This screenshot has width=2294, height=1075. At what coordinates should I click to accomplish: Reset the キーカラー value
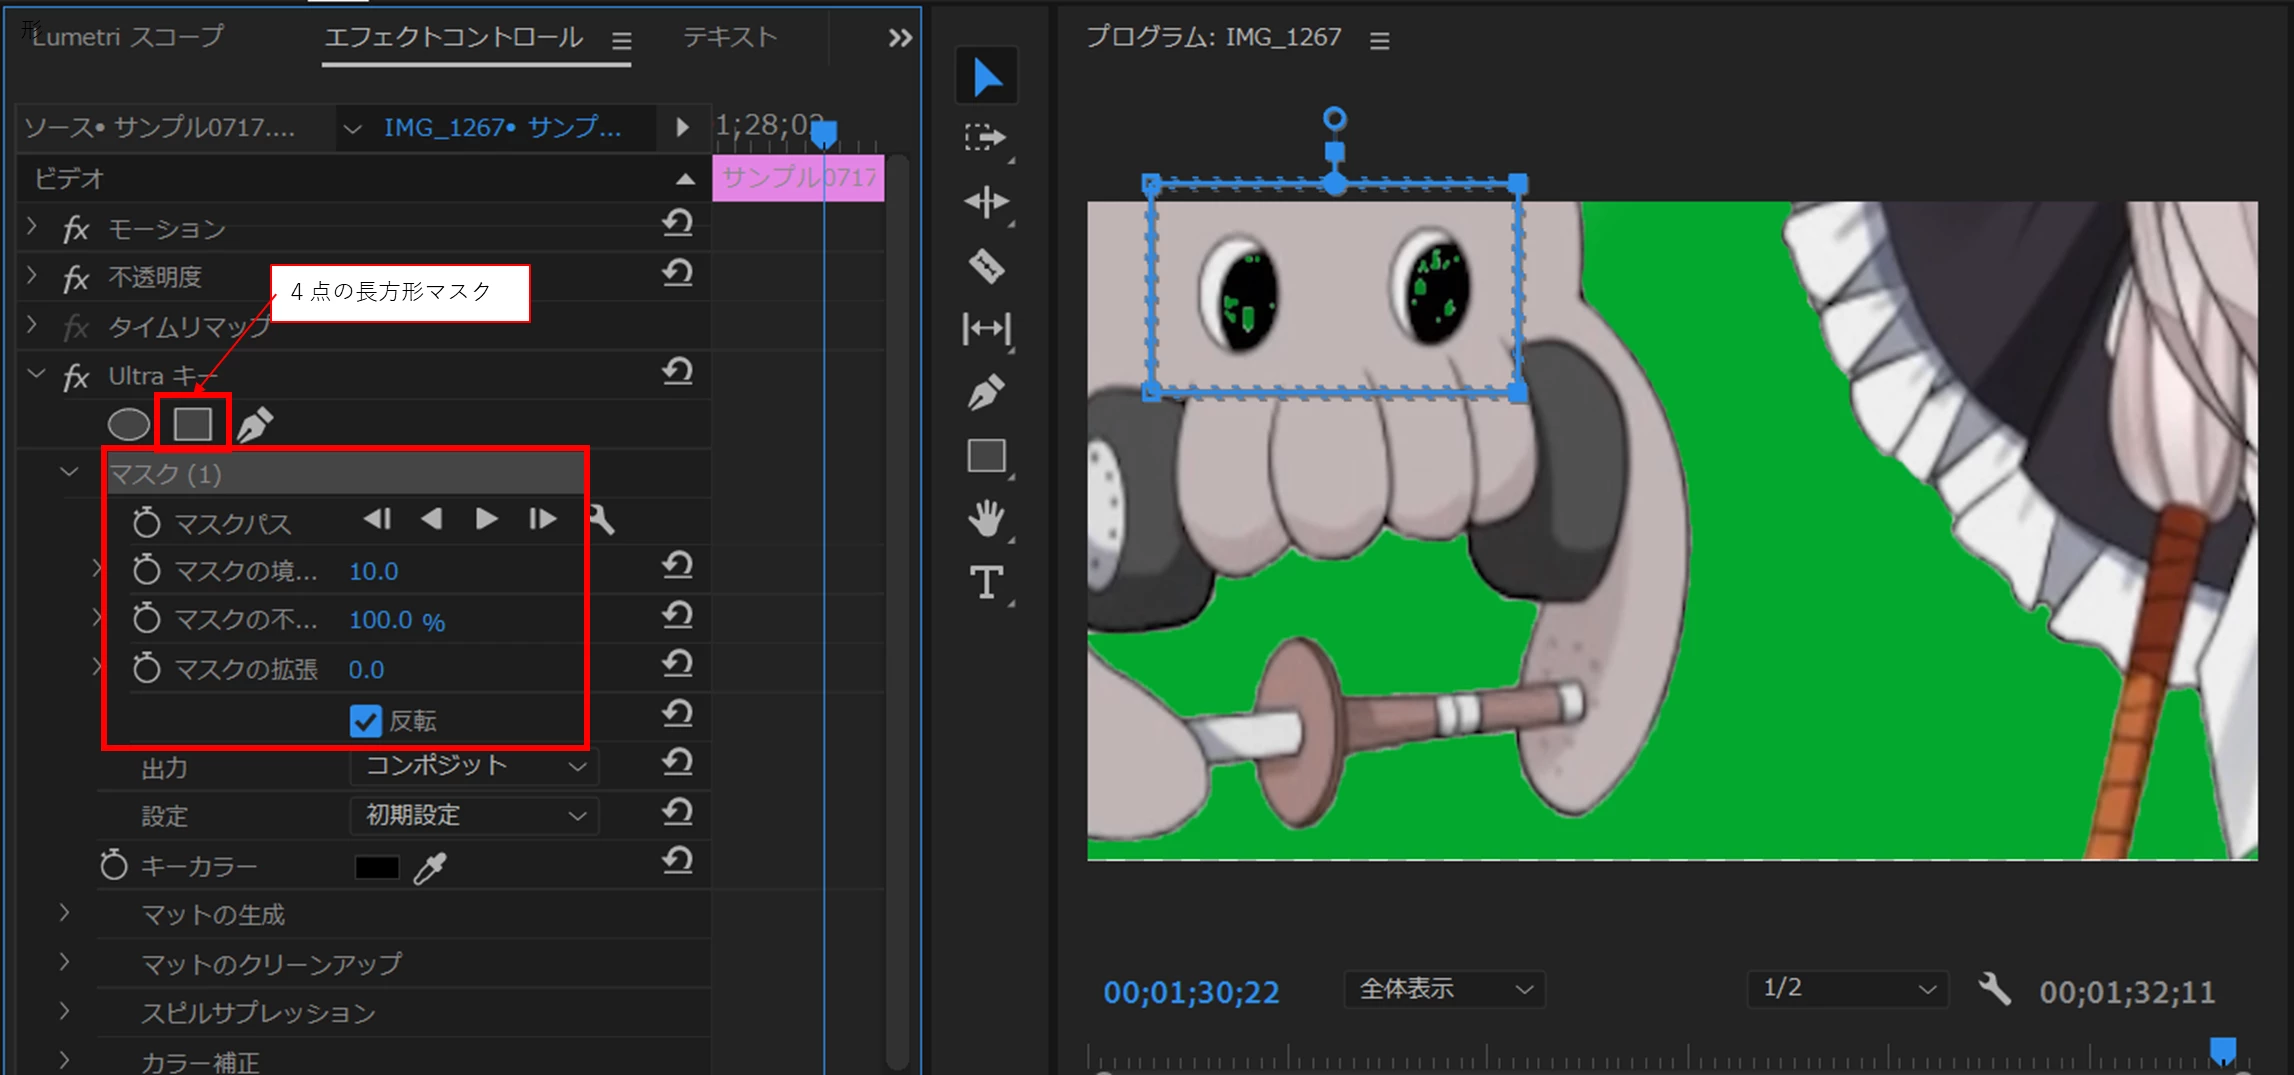pos(677,861)
